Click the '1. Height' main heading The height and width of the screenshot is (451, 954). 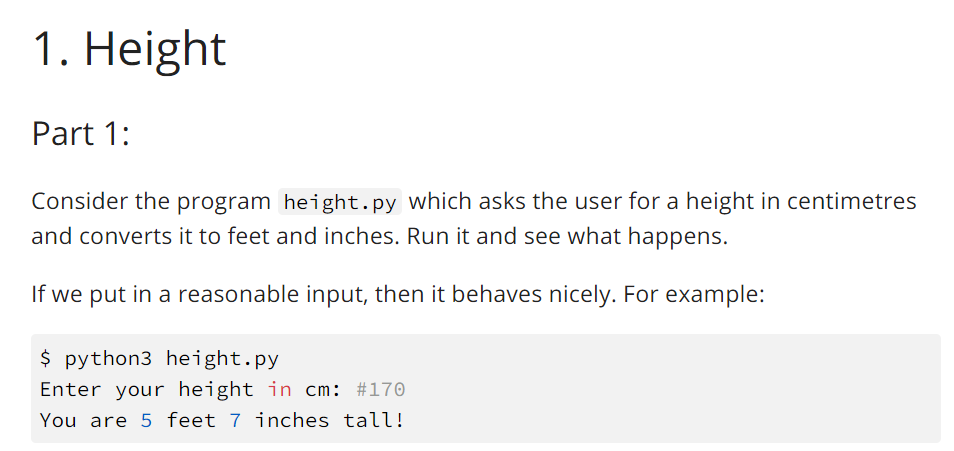129,49
